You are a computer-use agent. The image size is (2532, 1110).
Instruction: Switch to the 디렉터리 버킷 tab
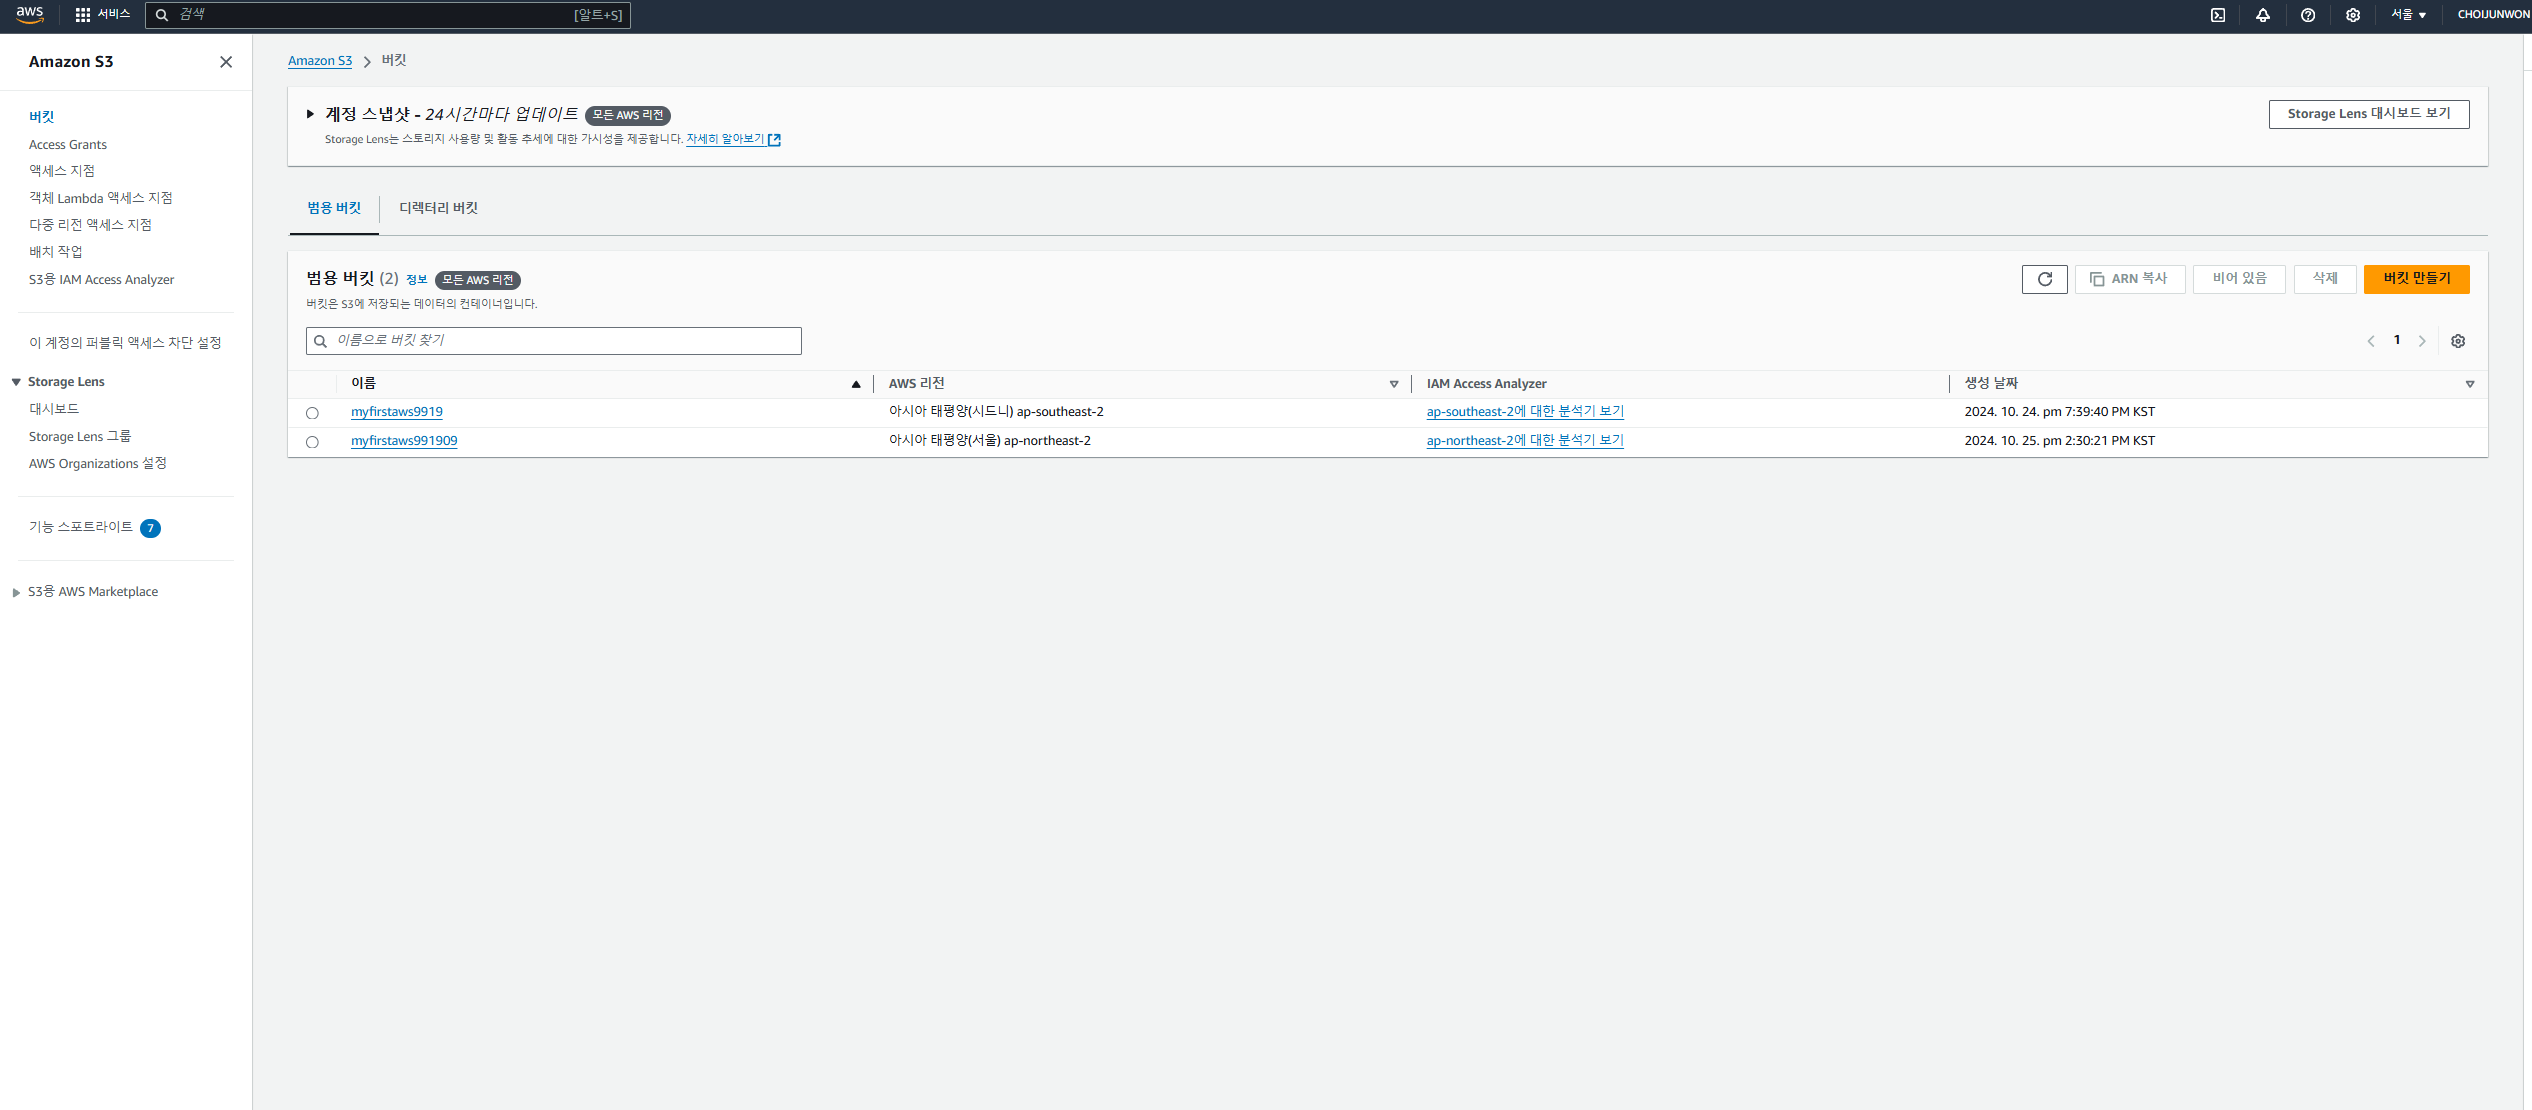[x=439, y=208]
